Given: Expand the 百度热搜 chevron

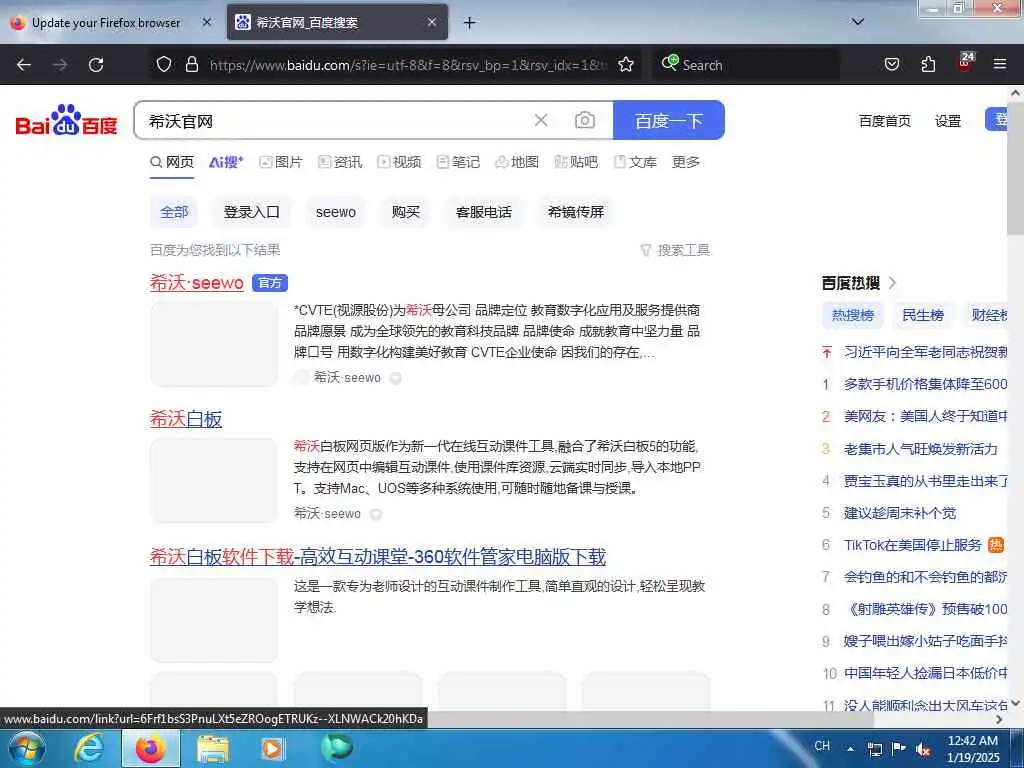Looking at the screenshot, I should coord(893,283).
